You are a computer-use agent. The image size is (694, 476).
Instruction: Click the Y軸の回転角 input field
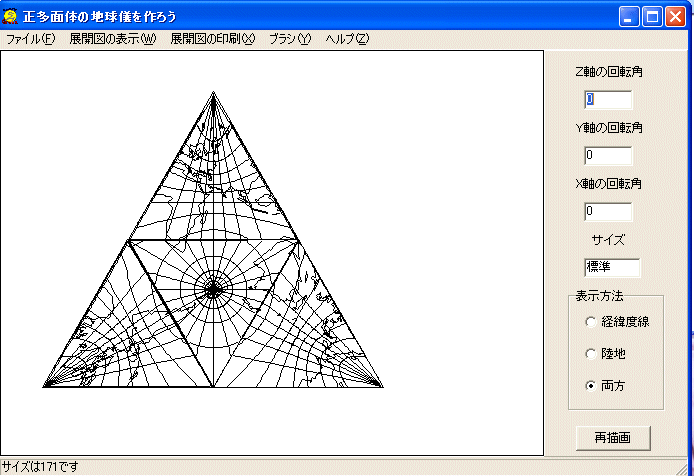tap(609, 155)
